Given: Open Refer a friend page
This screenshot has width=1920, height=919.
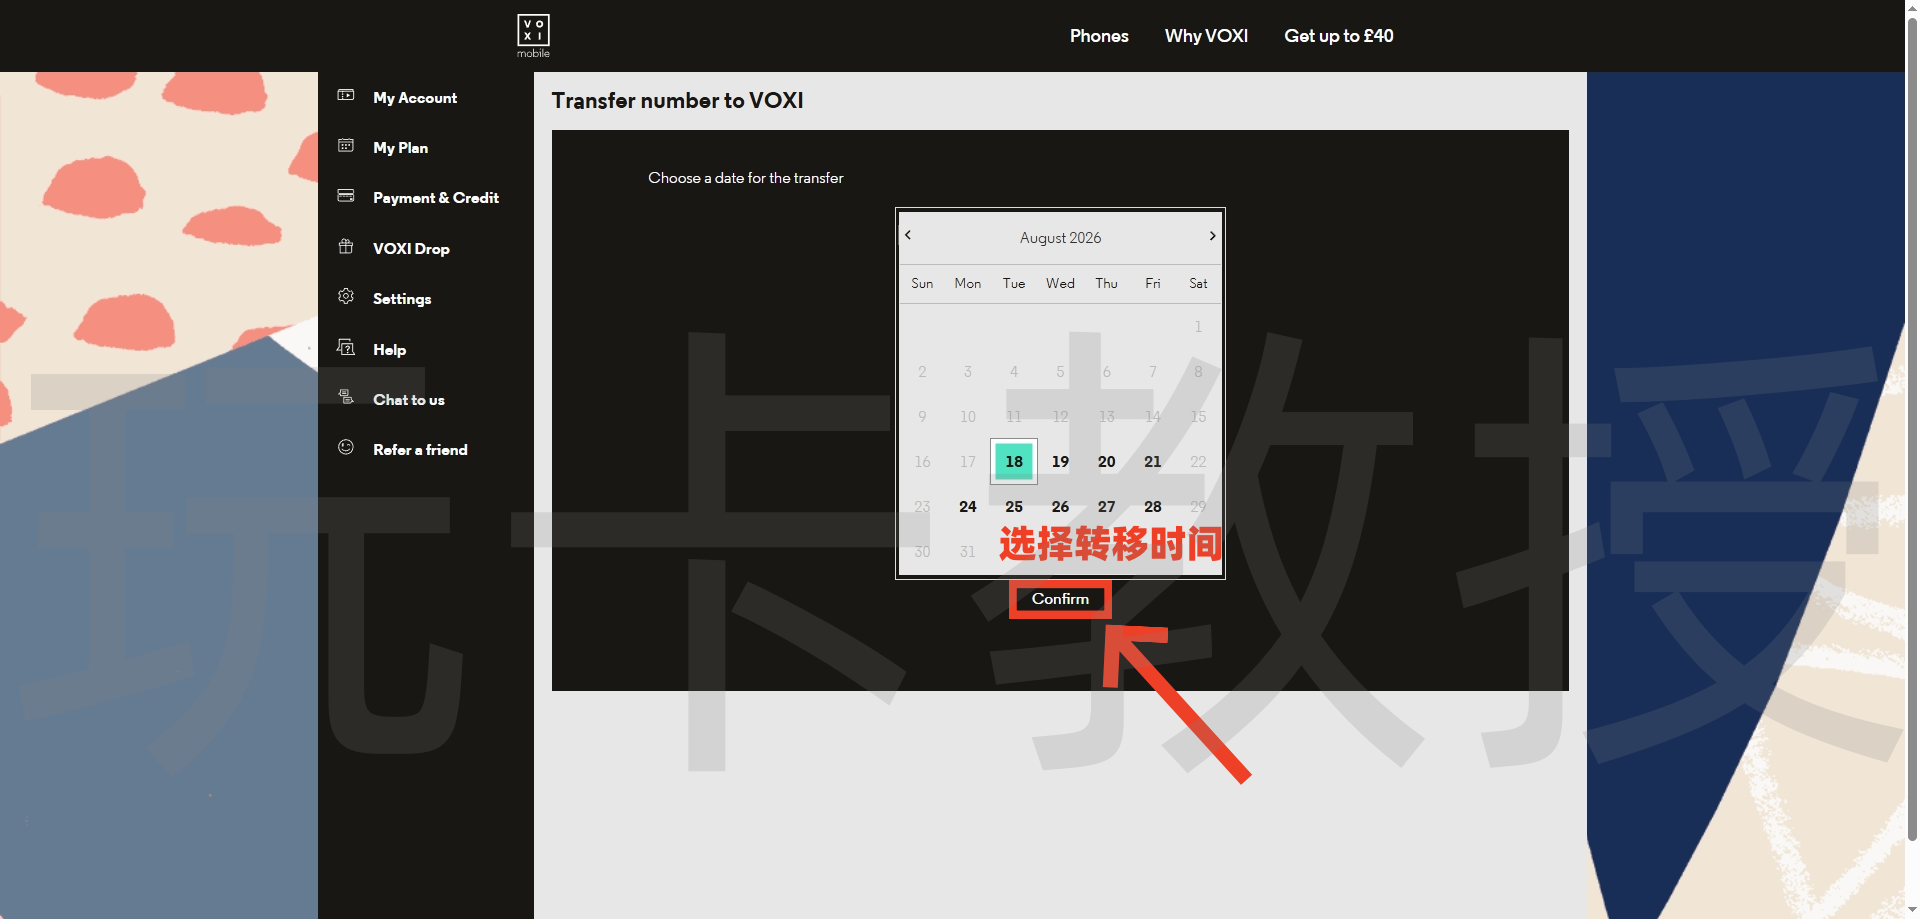Looking at the screenshot, I should tap(420, 450).
